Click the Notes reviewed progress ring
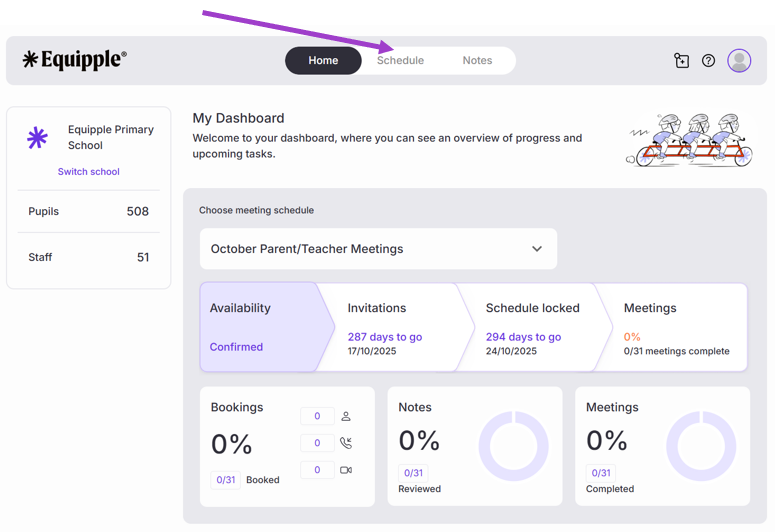Viewport: 777px width, 532px height. (x=514, y=446)
